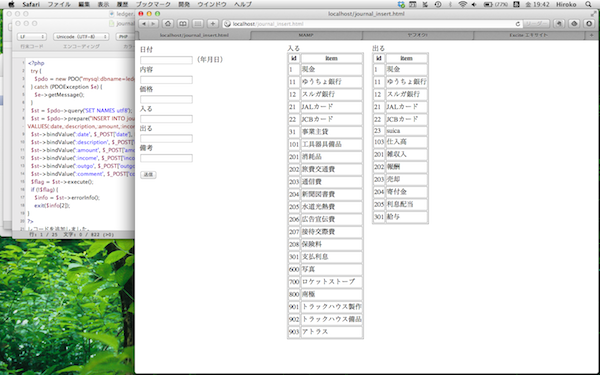Click the 備考 input field

tap(166, 158)
